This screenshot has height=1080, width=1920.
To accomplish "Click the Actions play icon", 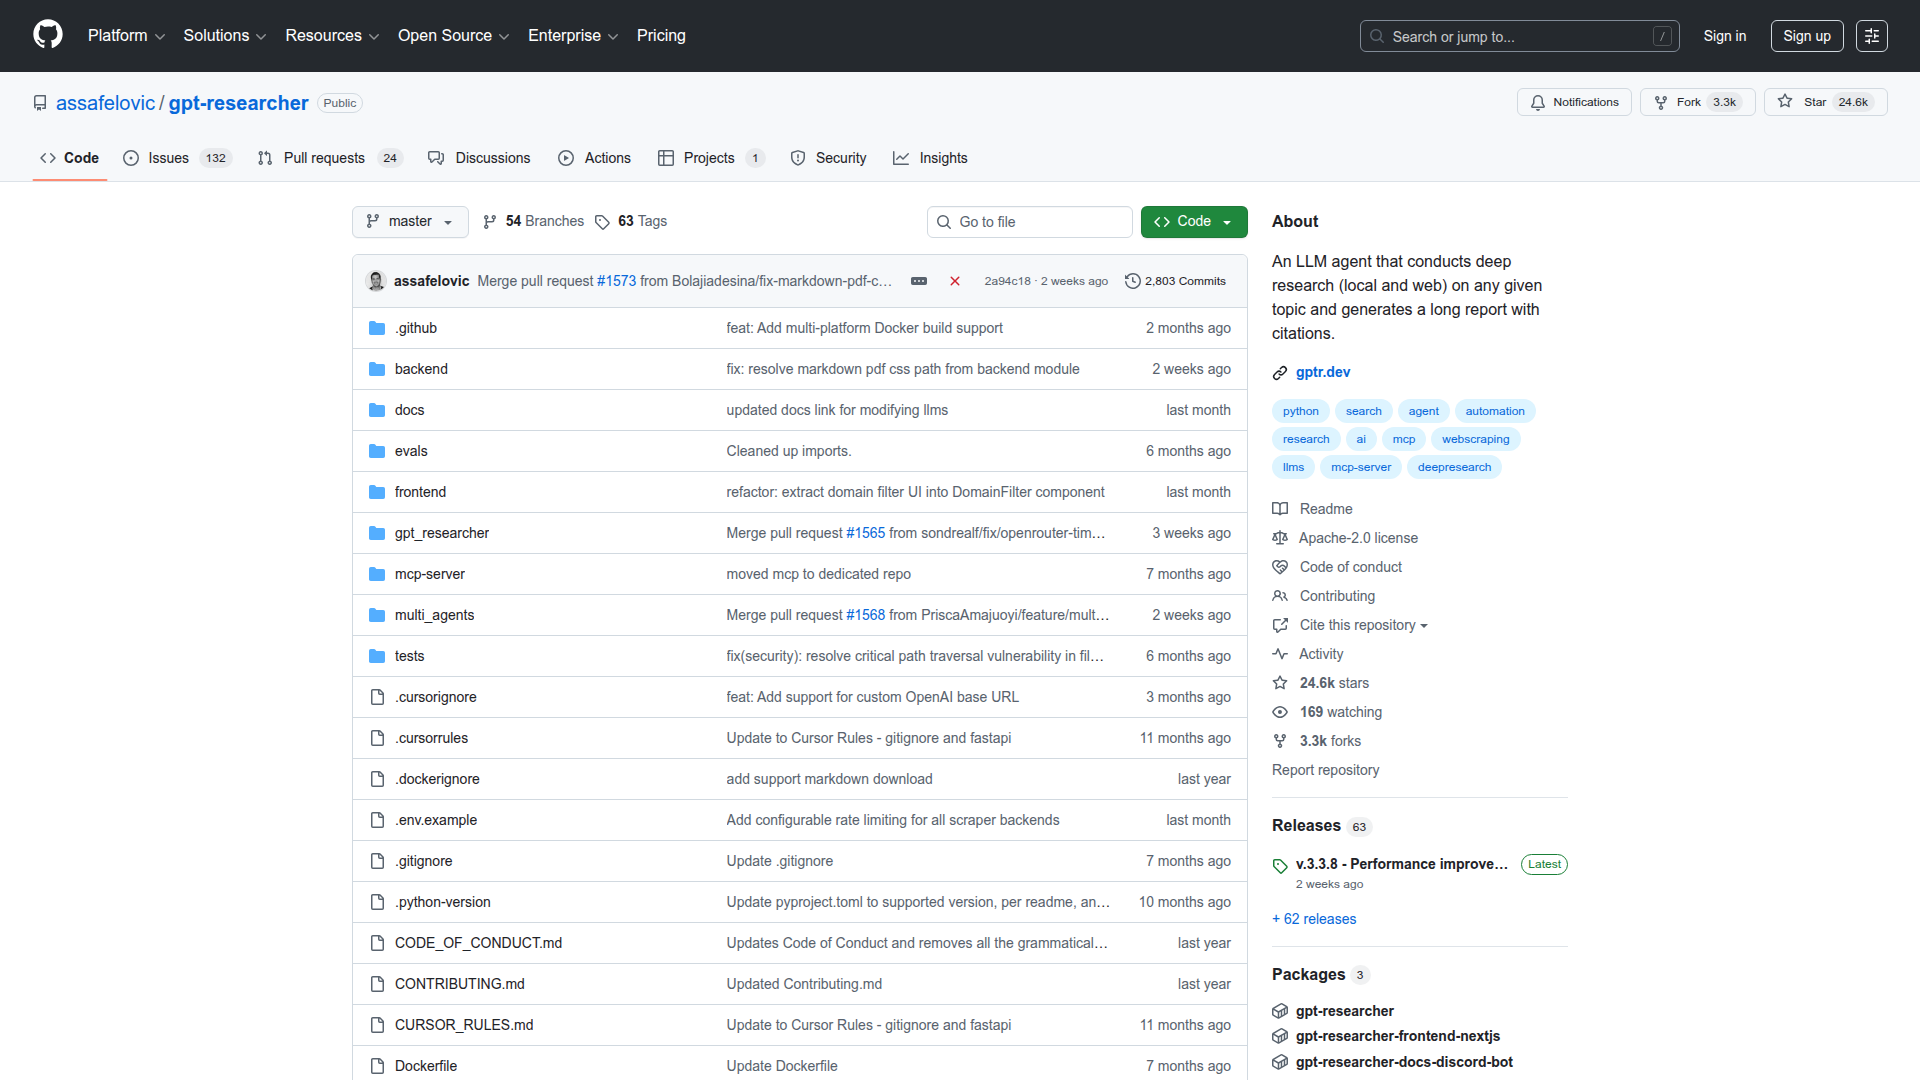I will coord(568,158).
